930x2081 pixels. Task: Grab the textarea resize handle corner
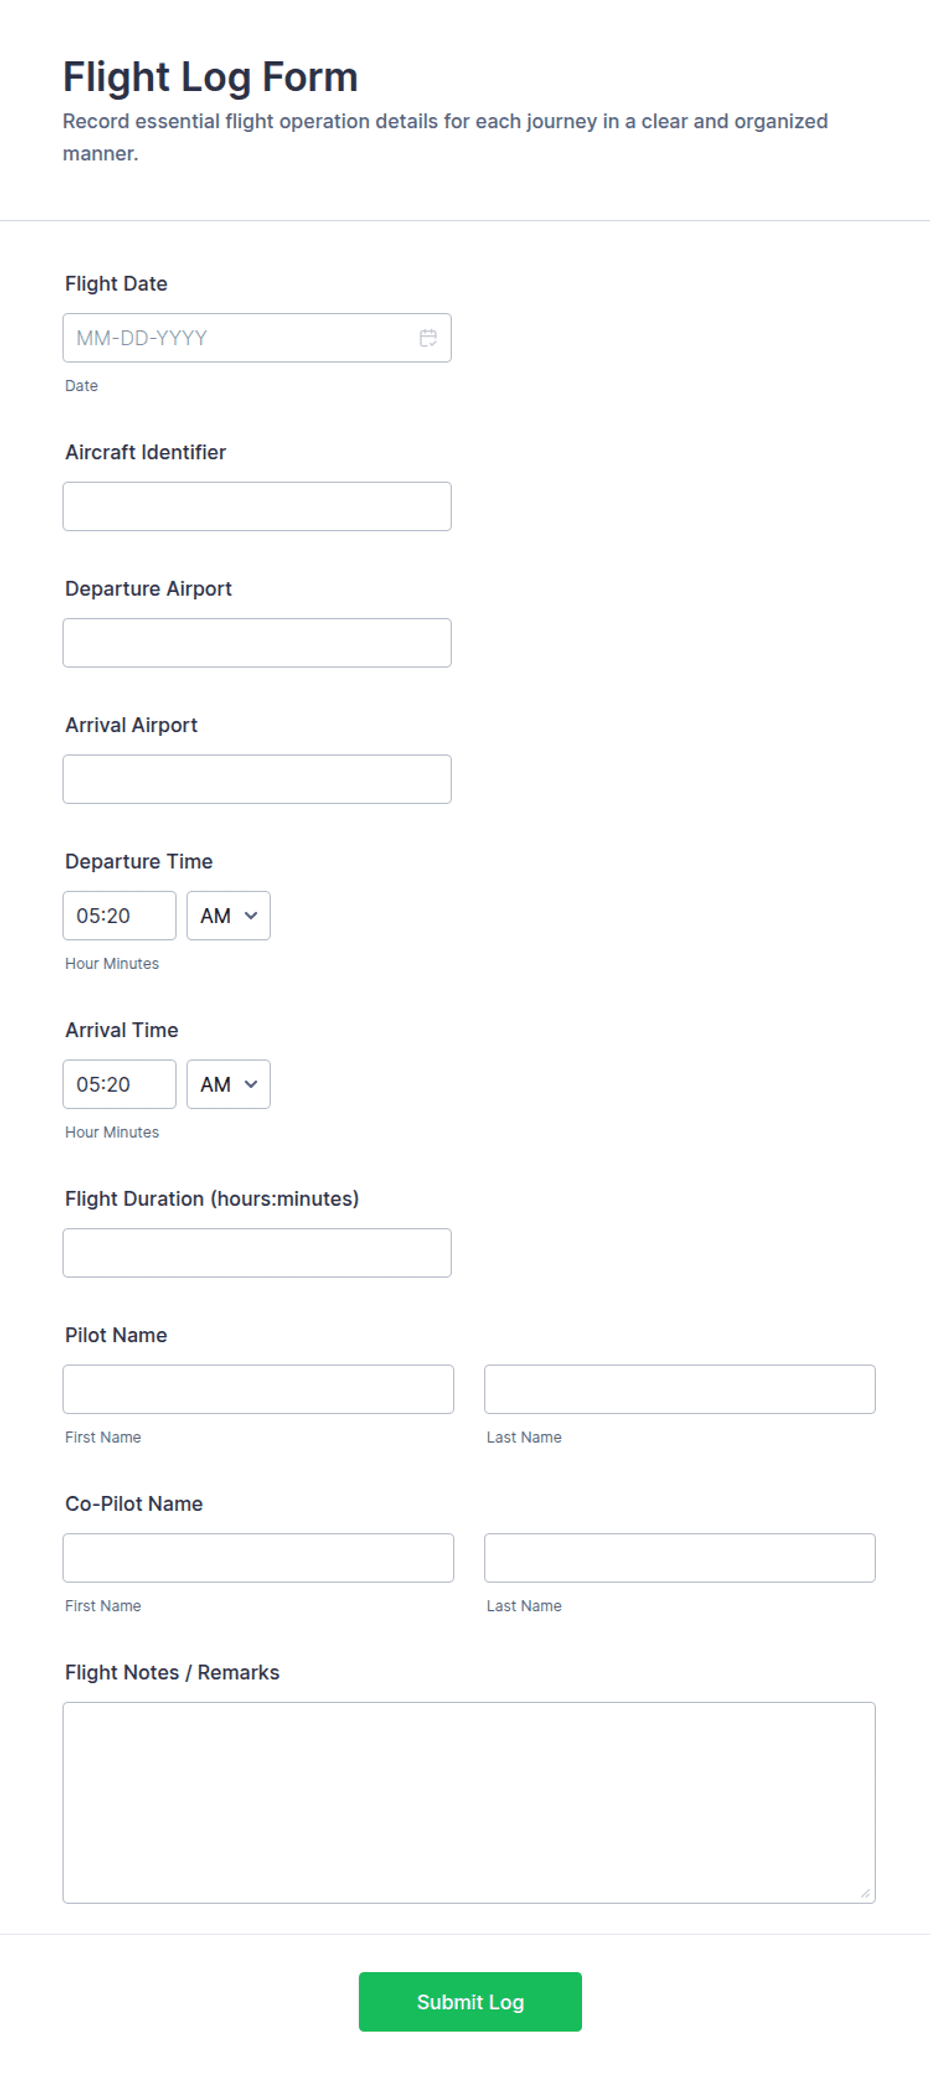[866, 1893]
